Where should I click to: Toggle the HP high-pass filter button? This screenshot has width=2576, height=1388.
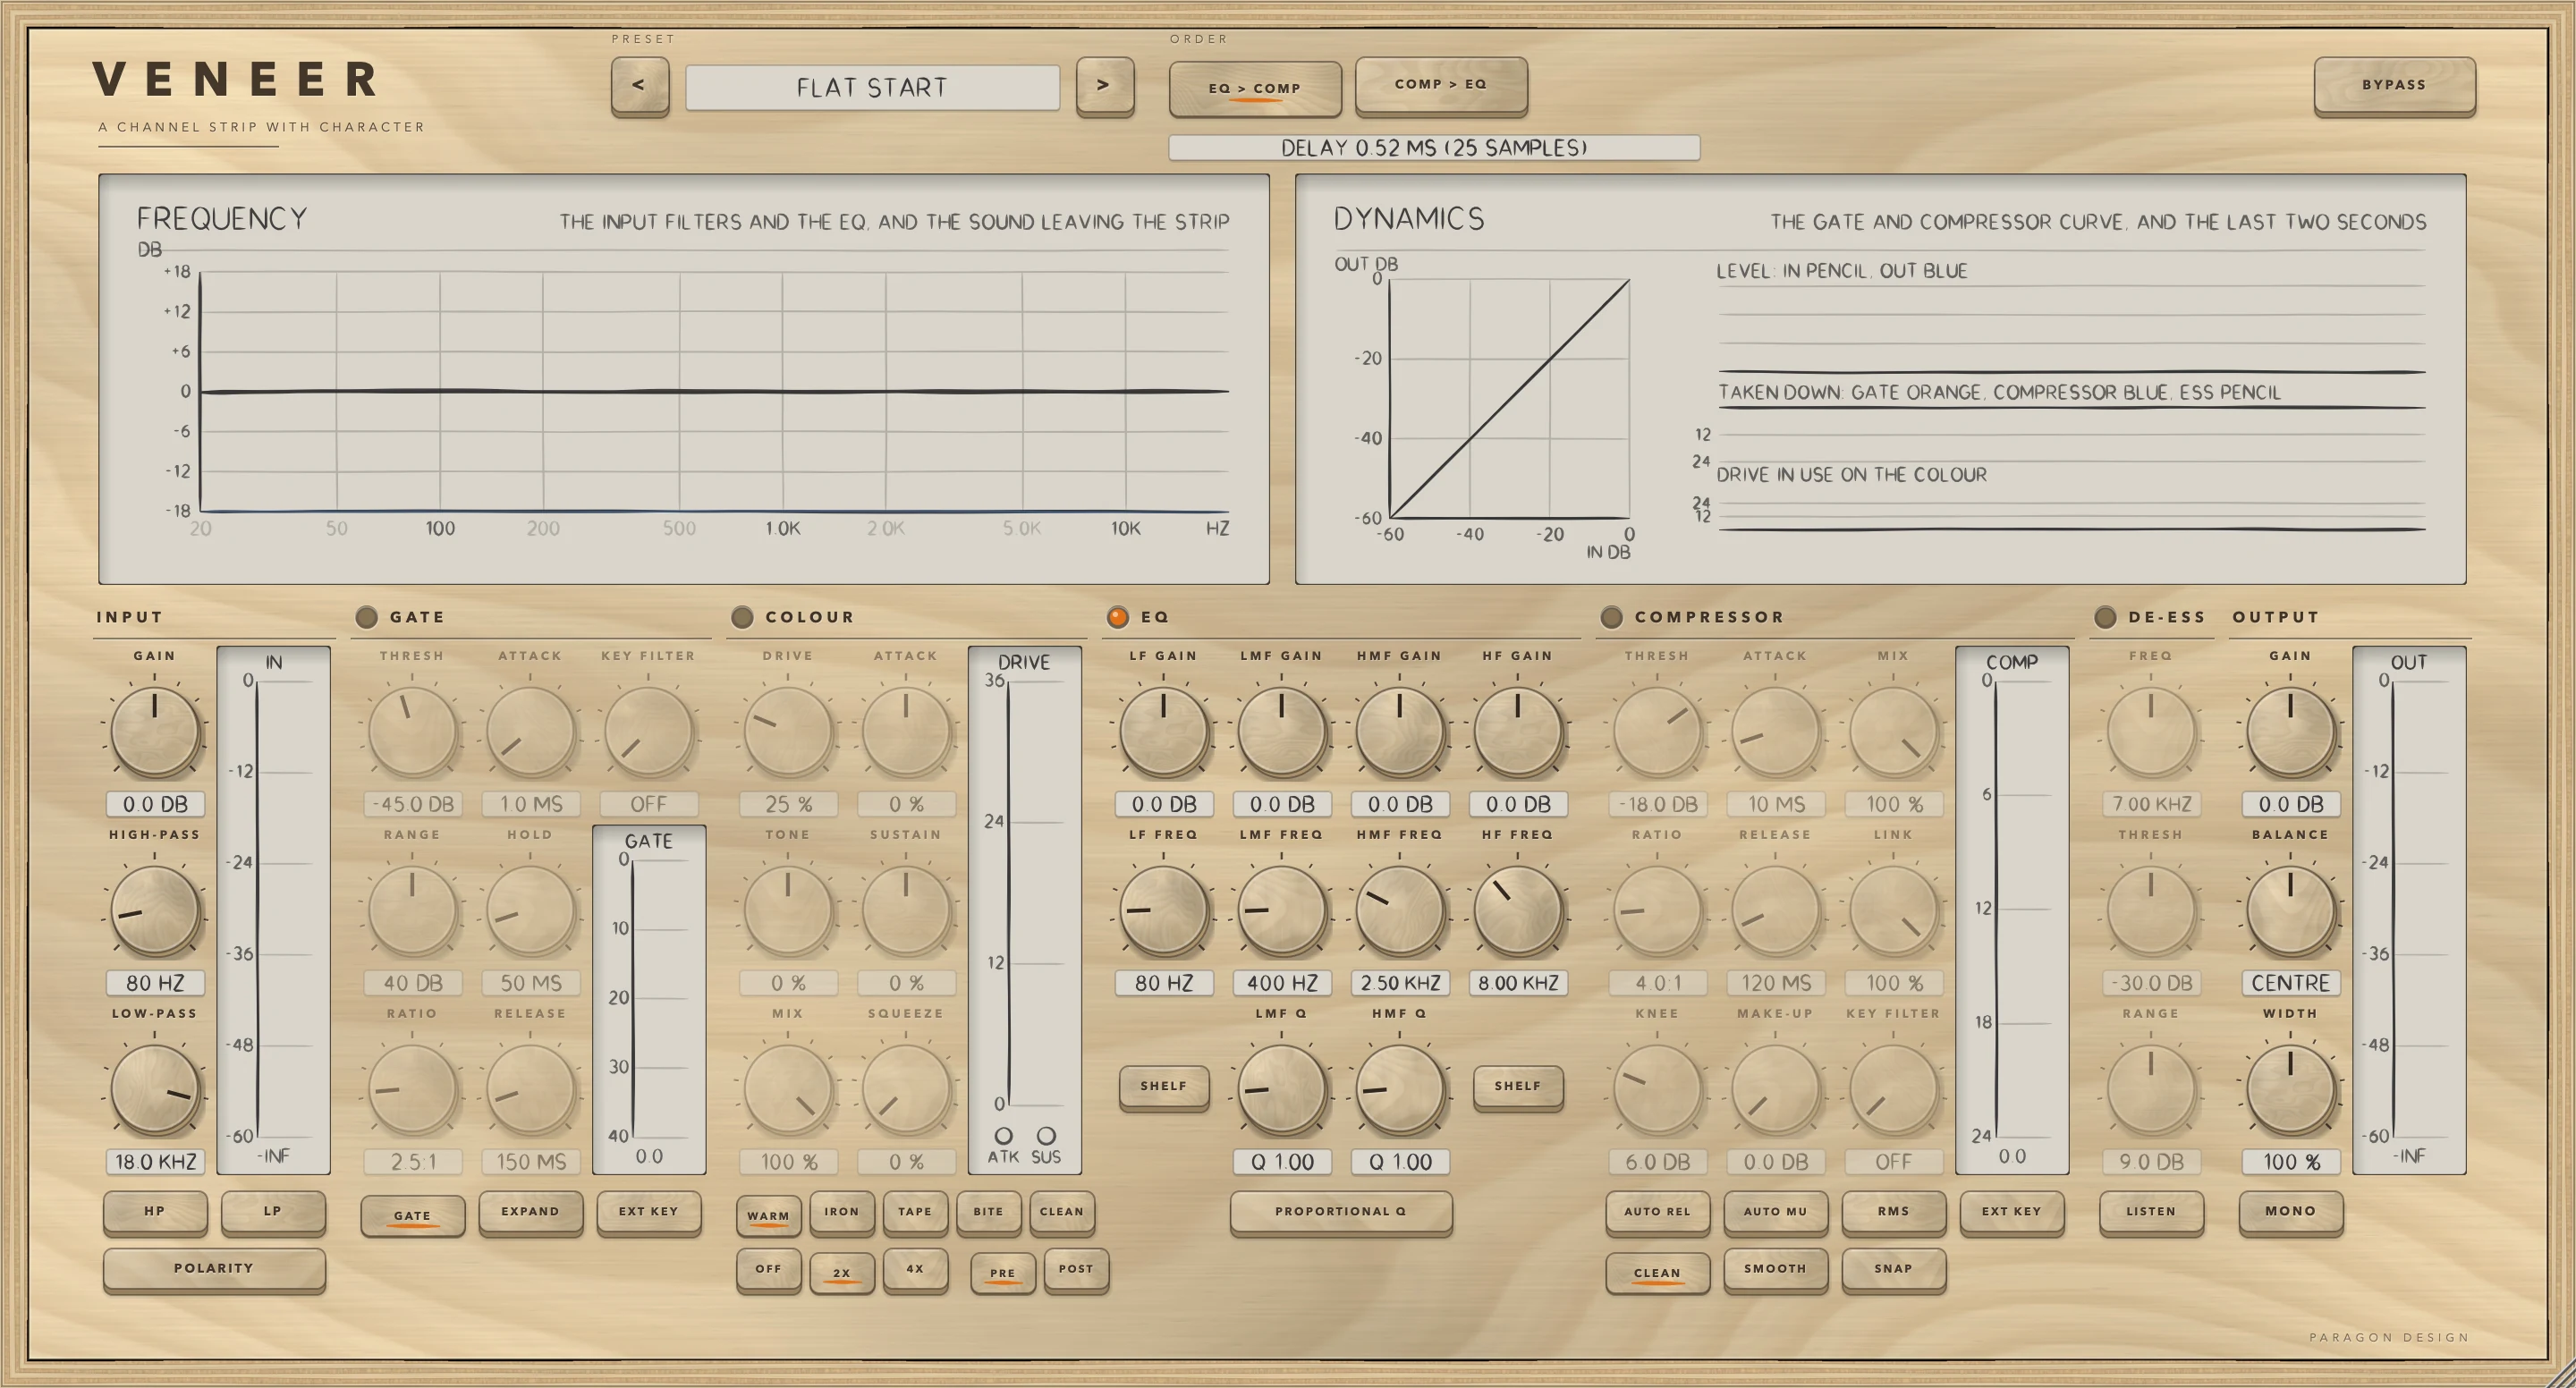[x=155, y=1211]
